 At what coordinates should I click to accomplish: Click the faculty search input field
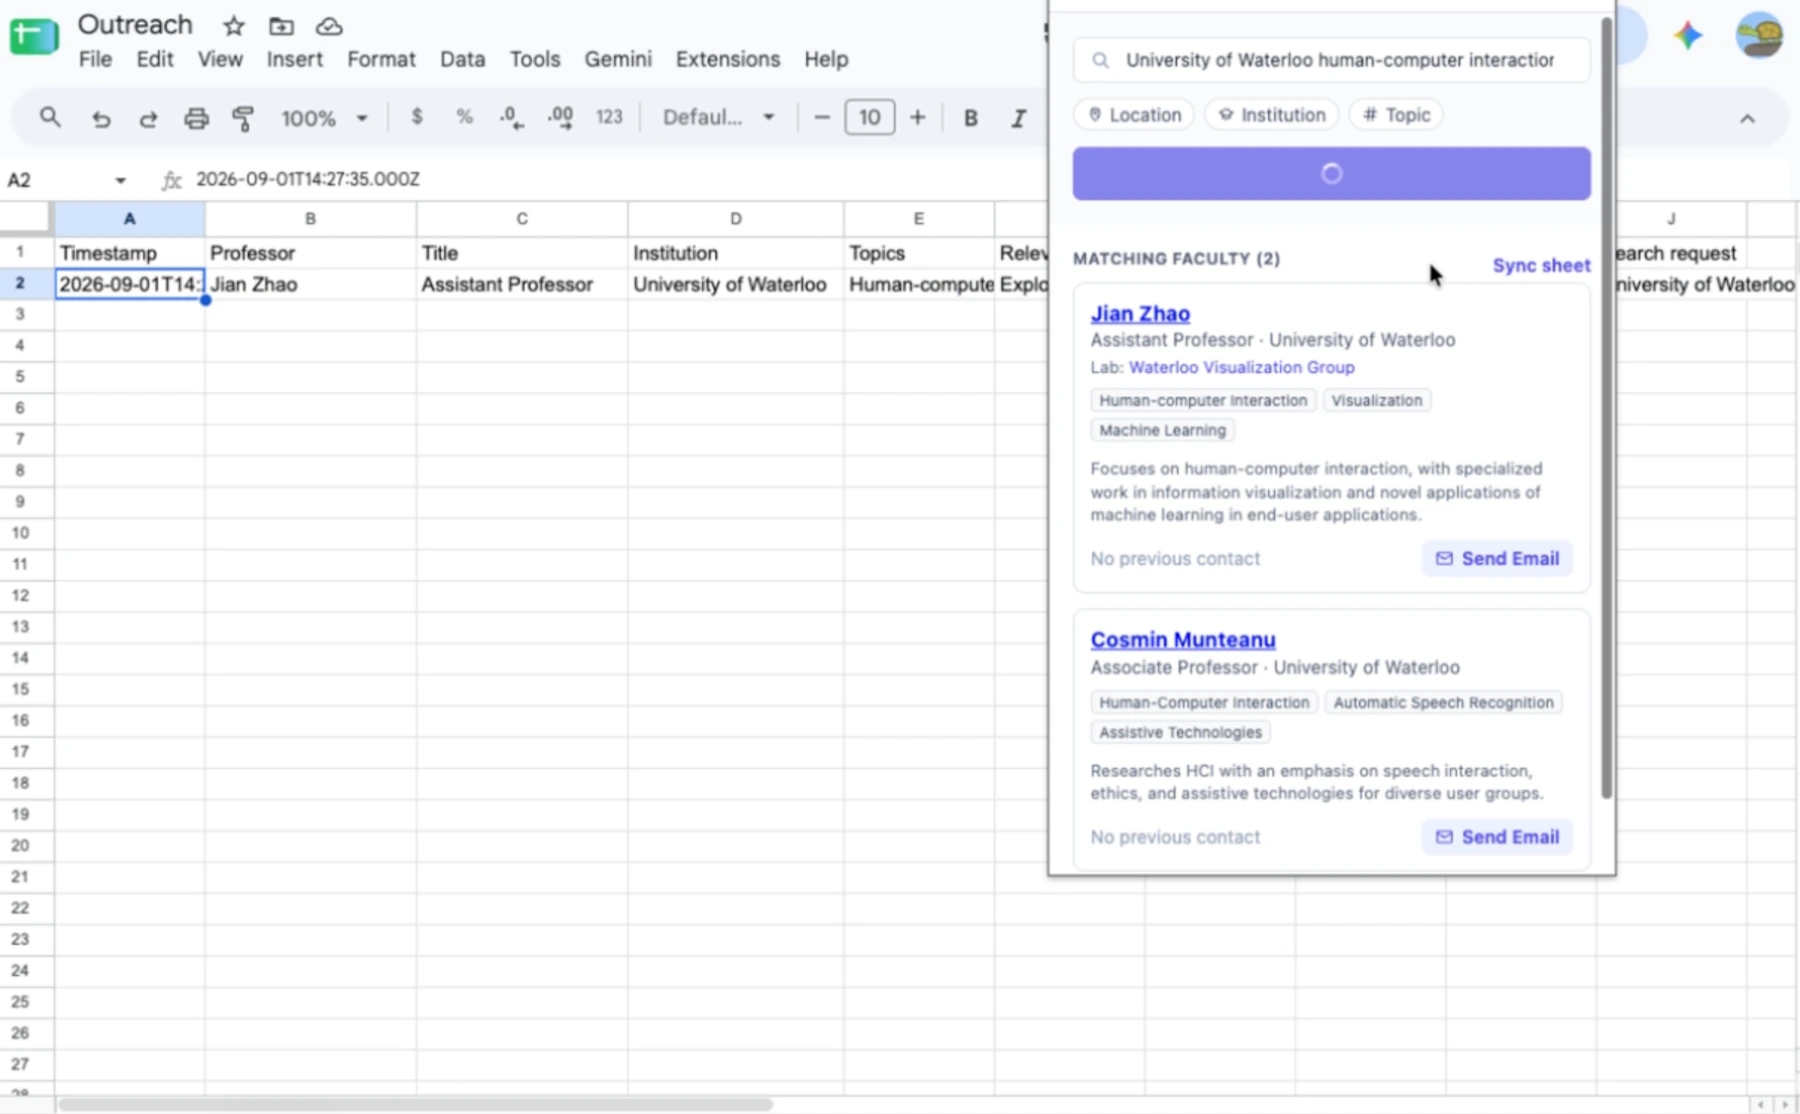[1331, 60]
